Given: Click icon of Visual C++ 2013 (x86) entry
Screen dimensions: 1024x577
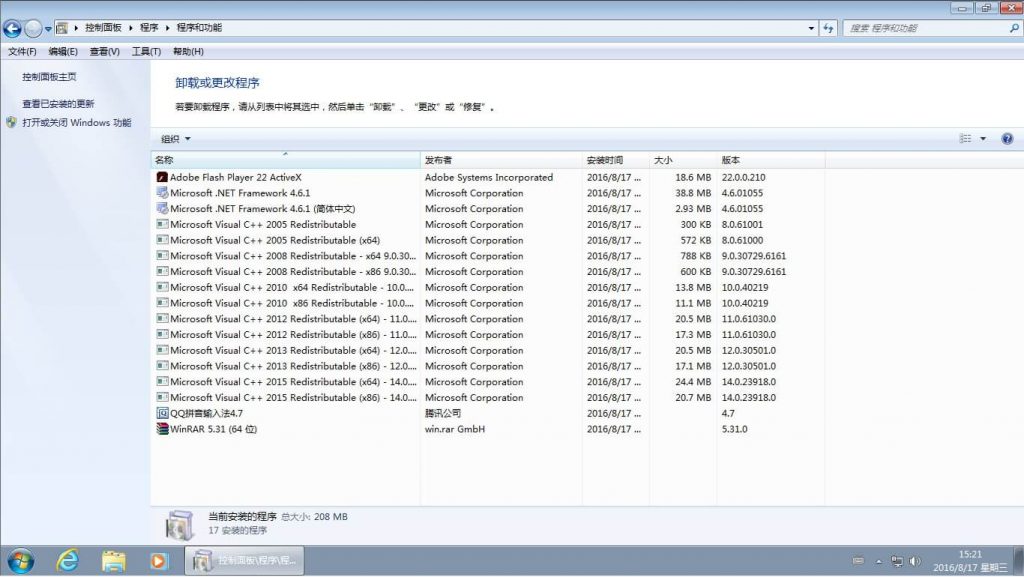Looking at the screenshot, I should tap(163, 366).
